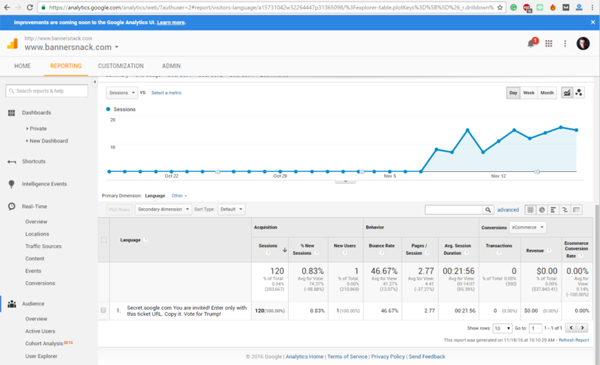Check the select-all checkbox in Language header
The height and width of the screenshot is (365, 600).
click(104, 240)
